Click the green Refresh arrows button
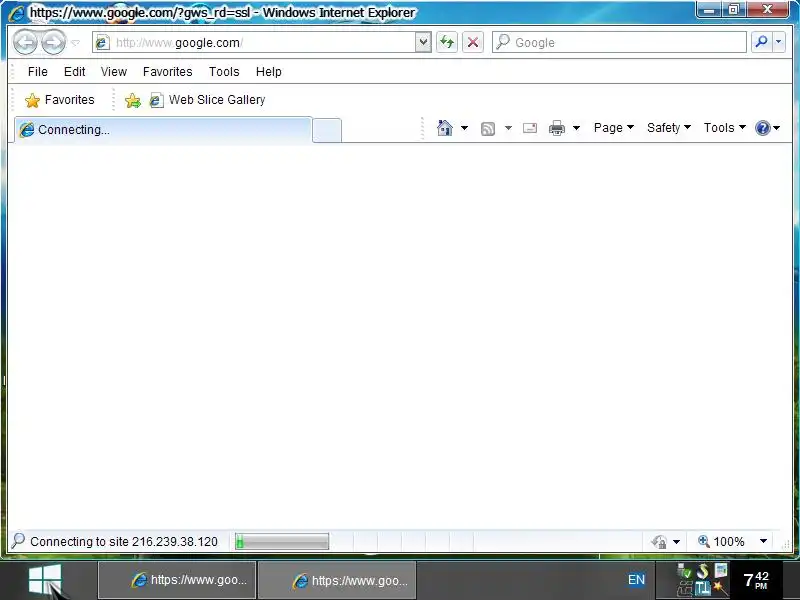 (x=447, y=42)
